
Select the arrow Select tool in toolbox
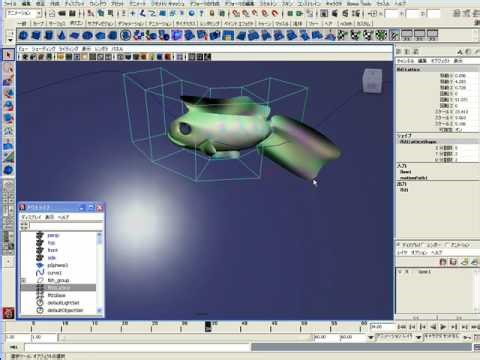point(9,55)
